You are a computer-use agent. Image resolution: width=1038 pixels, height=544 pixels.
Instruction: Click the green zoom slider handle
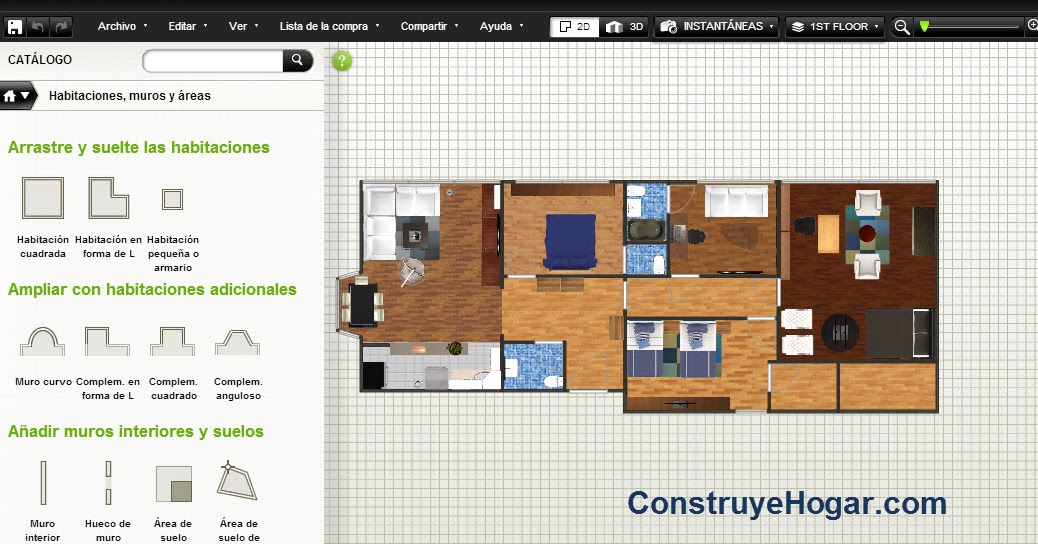click(924, 26)
